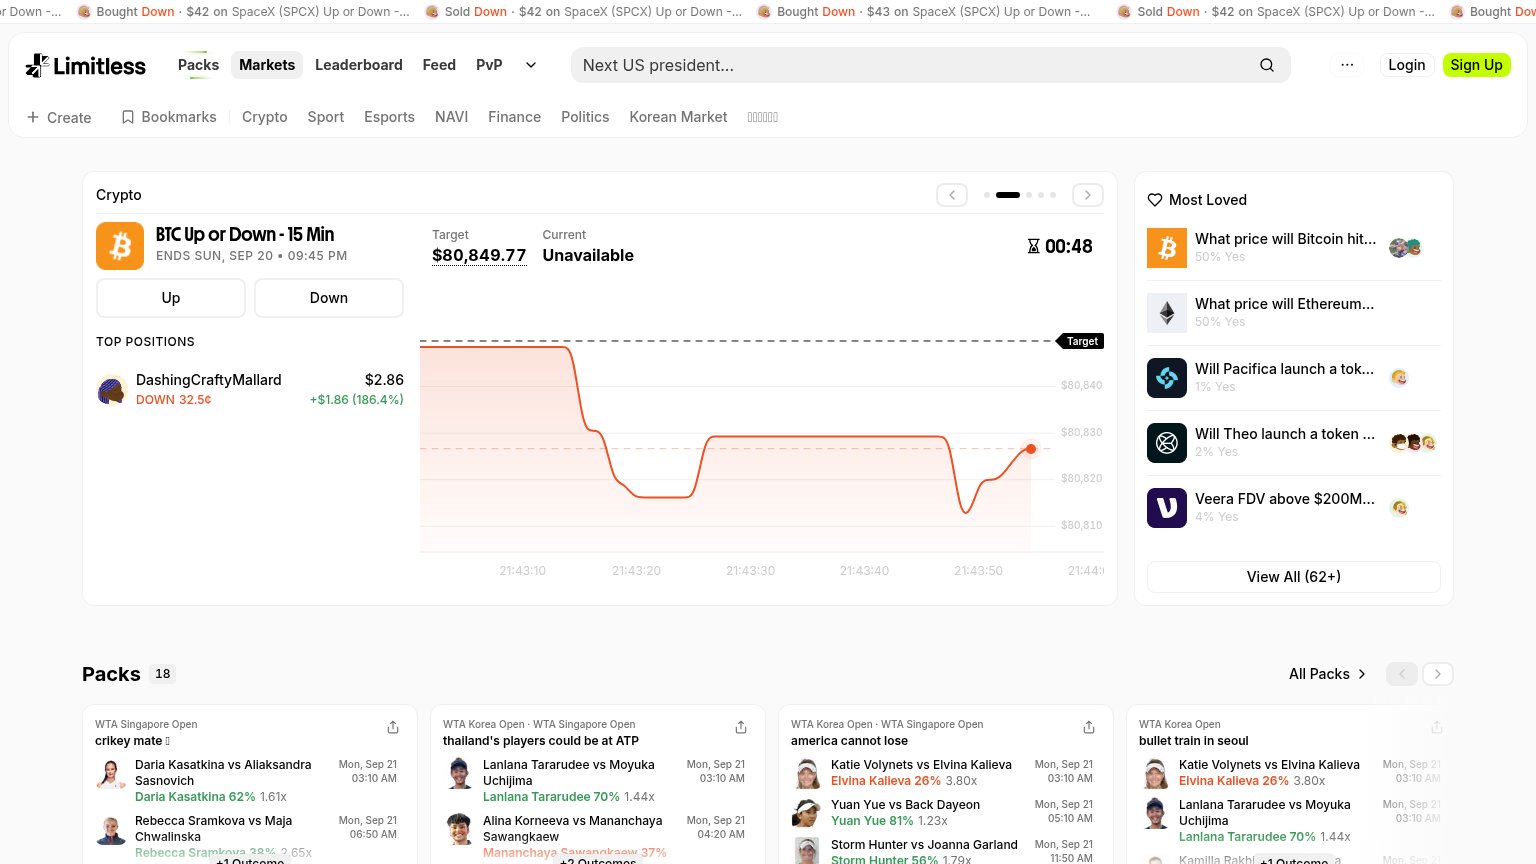Viewport: 1536px width, 864px height.
Task: Click View All (62+) button
Action: pyautogui.click(x=1294, y=577)
